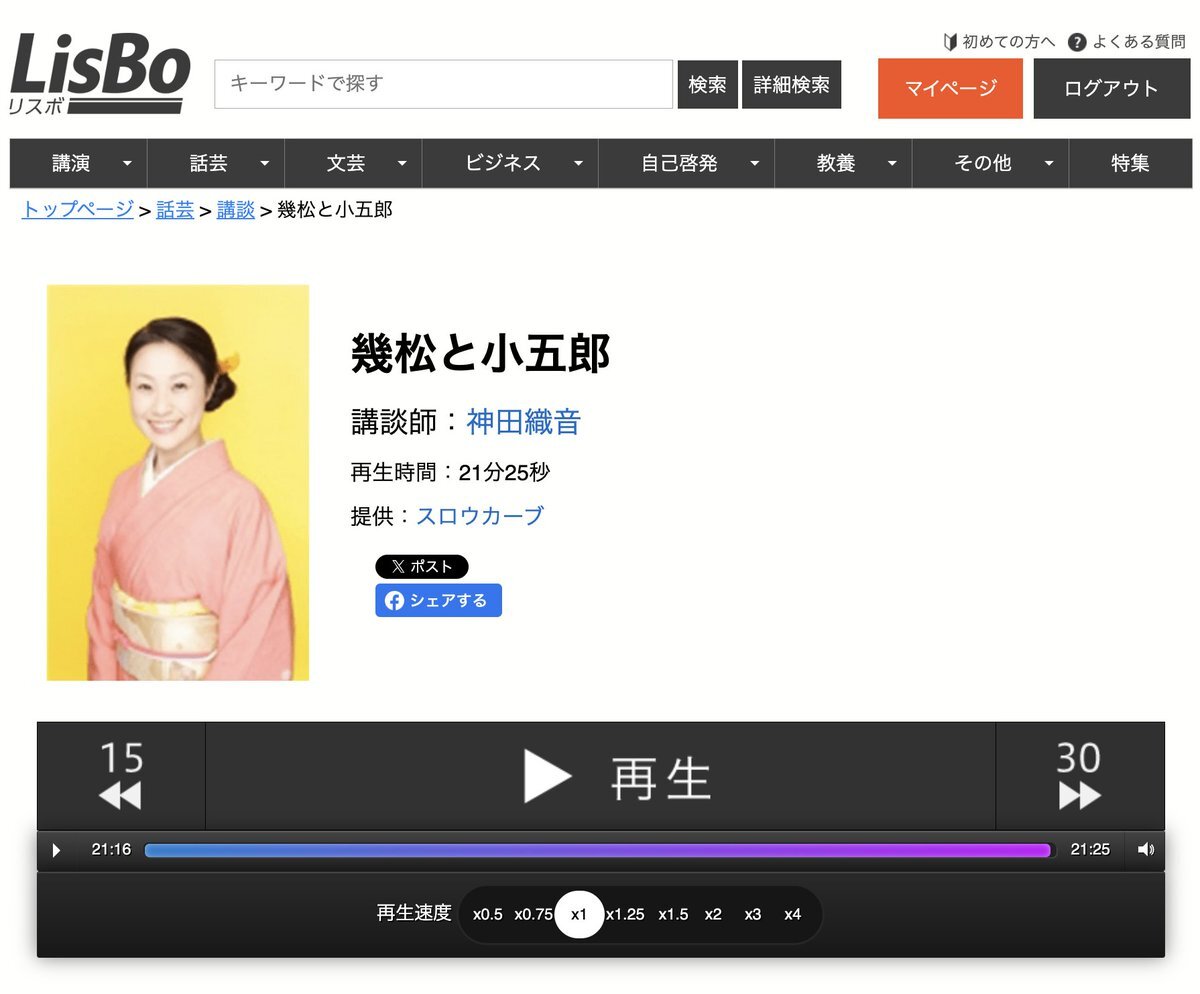Screen dimensions: 1200x994
Task: Share via the X ポスト button
Action: pos(422,566)
